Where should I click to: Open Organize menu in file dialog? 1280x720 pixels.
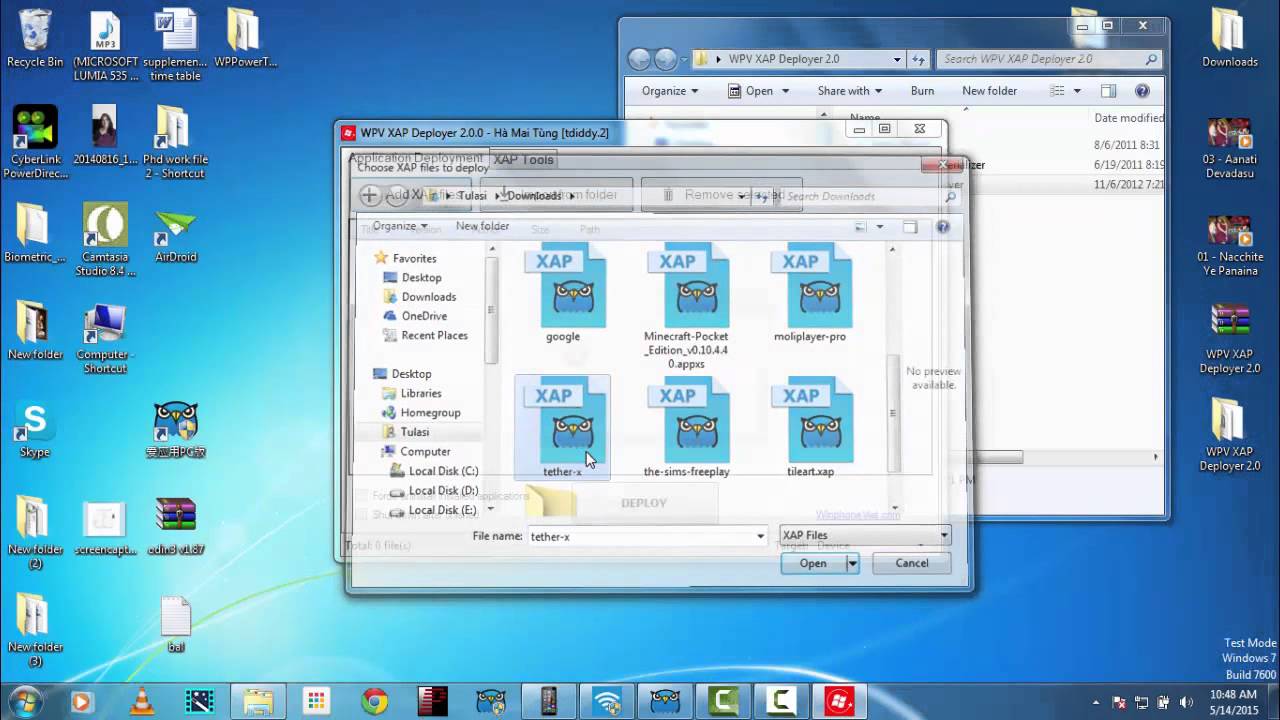click(400, 226)
